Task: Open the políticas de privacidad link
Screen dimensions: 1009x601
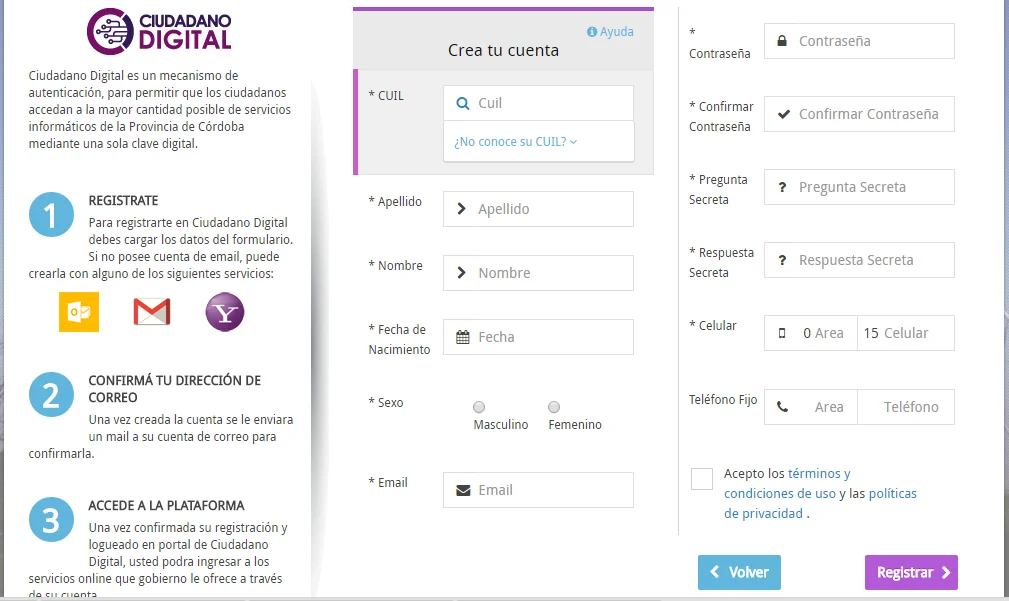Action: coord(820,503)
